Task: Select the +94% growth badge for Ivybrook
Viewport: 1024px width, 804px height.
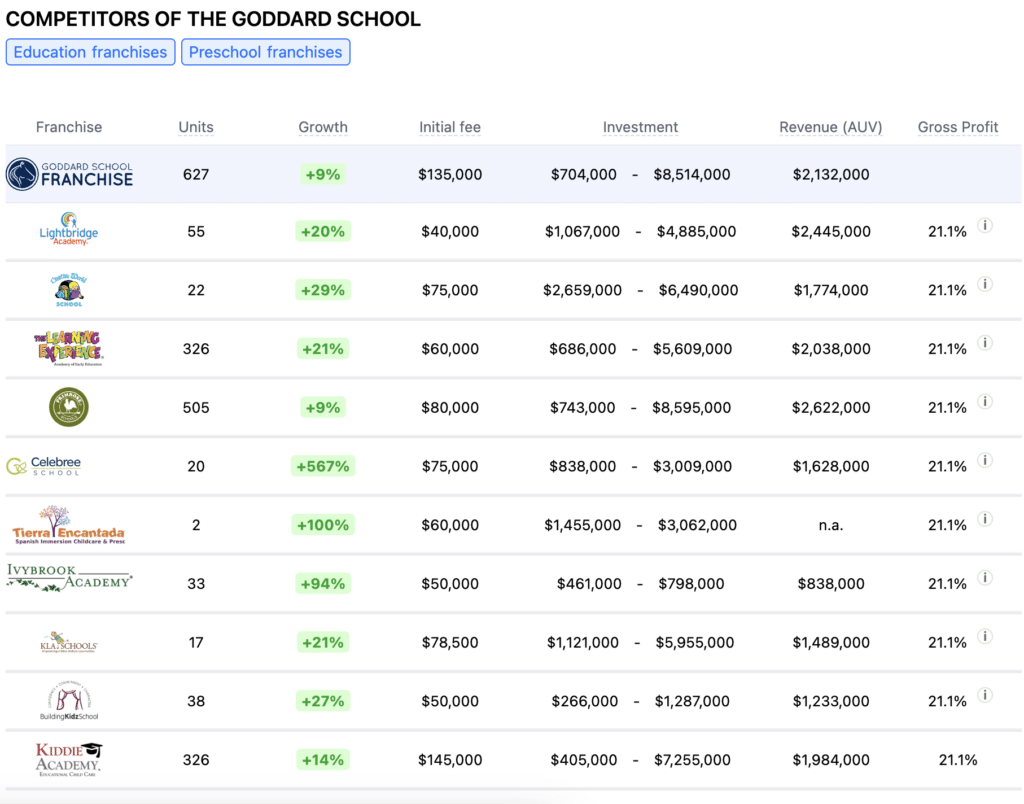Action: 323,583
